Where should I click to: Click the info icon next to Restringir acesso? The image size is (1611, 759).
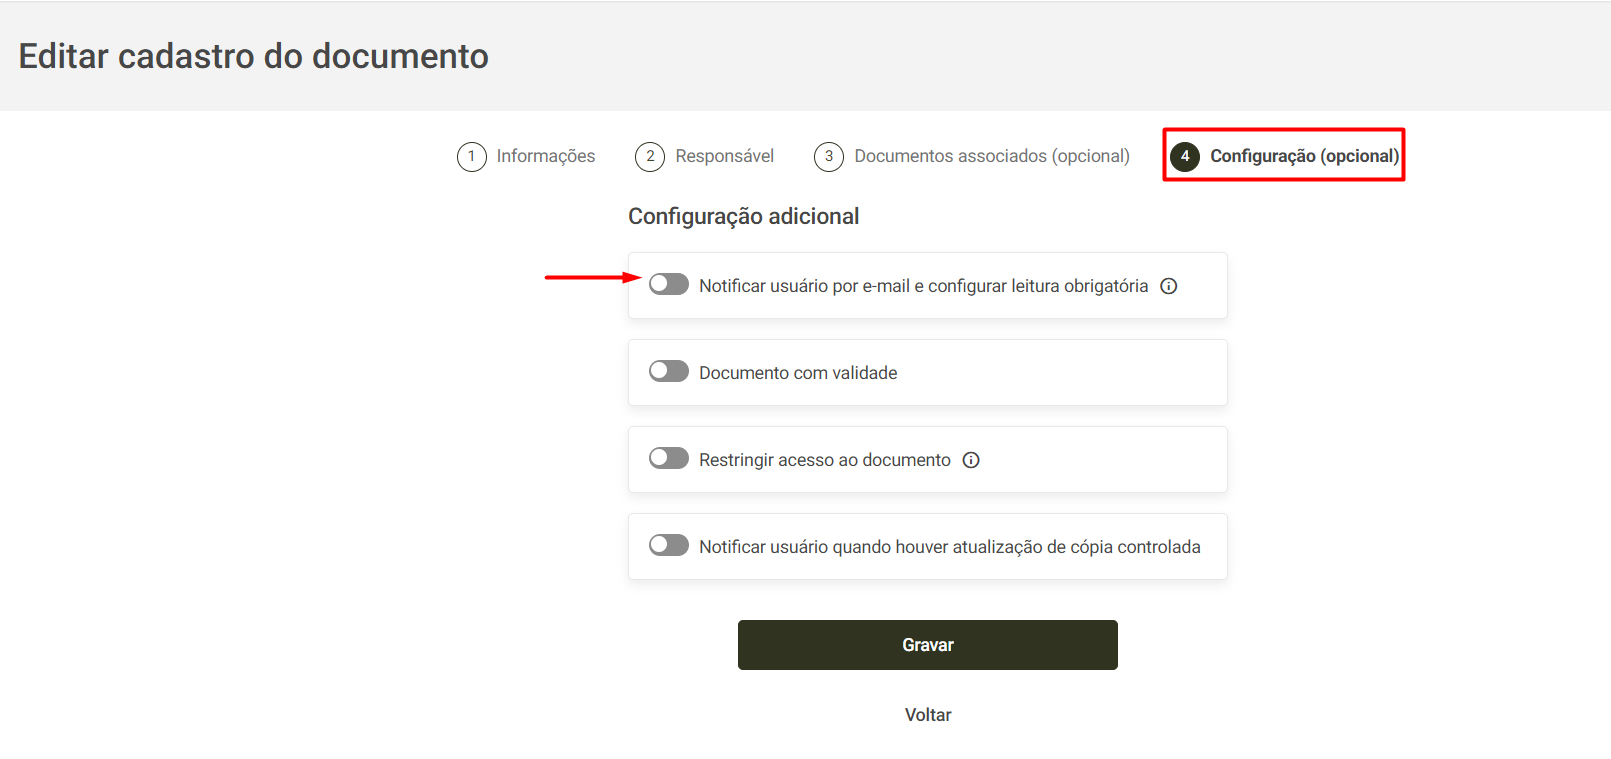(971, 460)
